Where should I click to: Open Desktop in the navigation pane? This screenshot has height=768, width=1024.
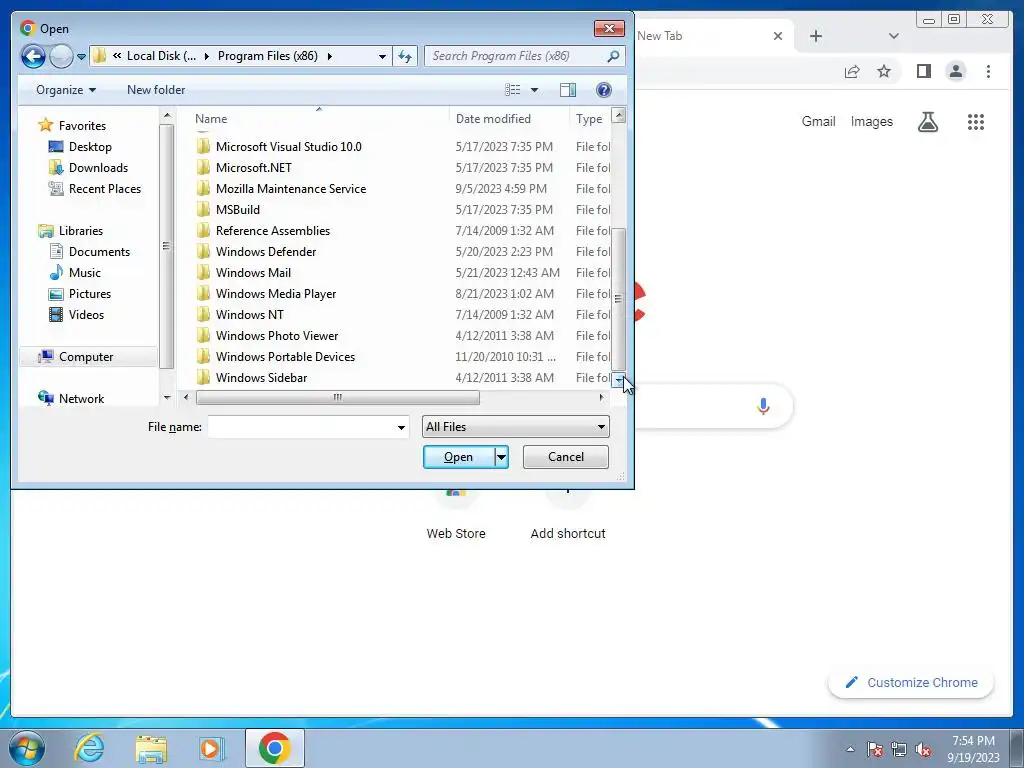90,147
